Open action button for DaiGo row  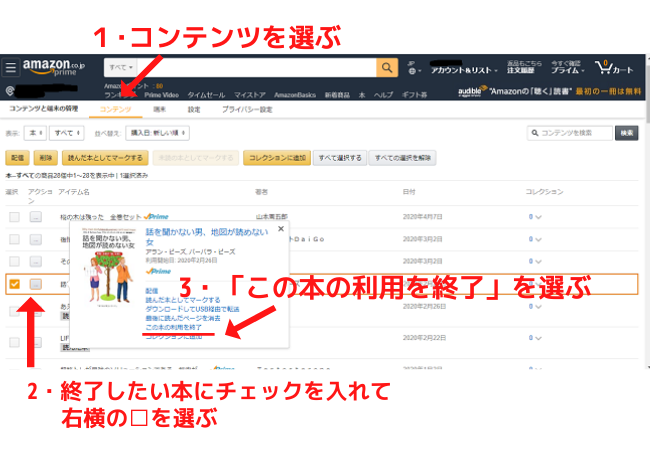36,239
